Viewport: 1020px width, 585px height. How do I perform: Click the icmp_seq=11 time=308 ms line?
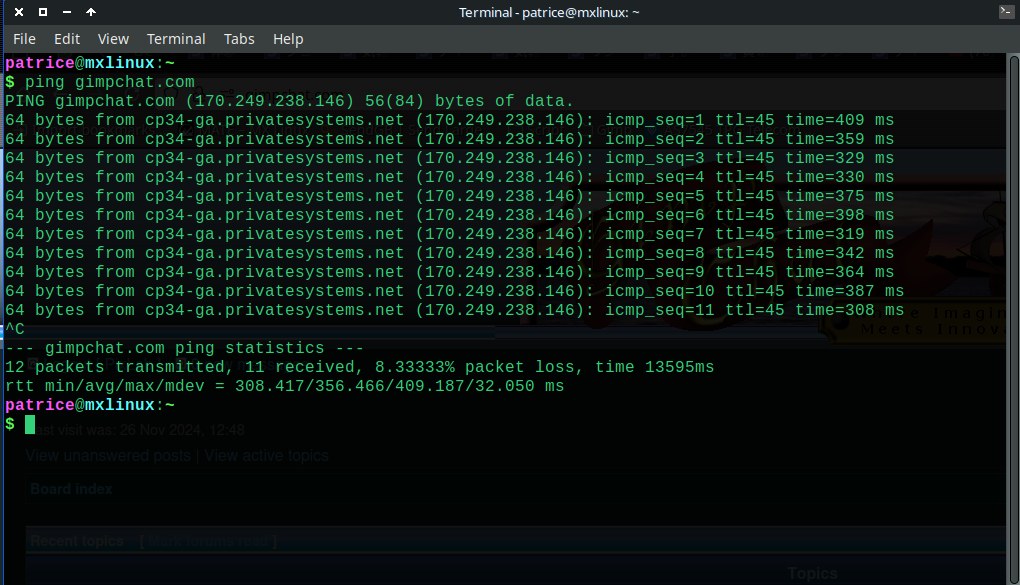pos(455,310)
